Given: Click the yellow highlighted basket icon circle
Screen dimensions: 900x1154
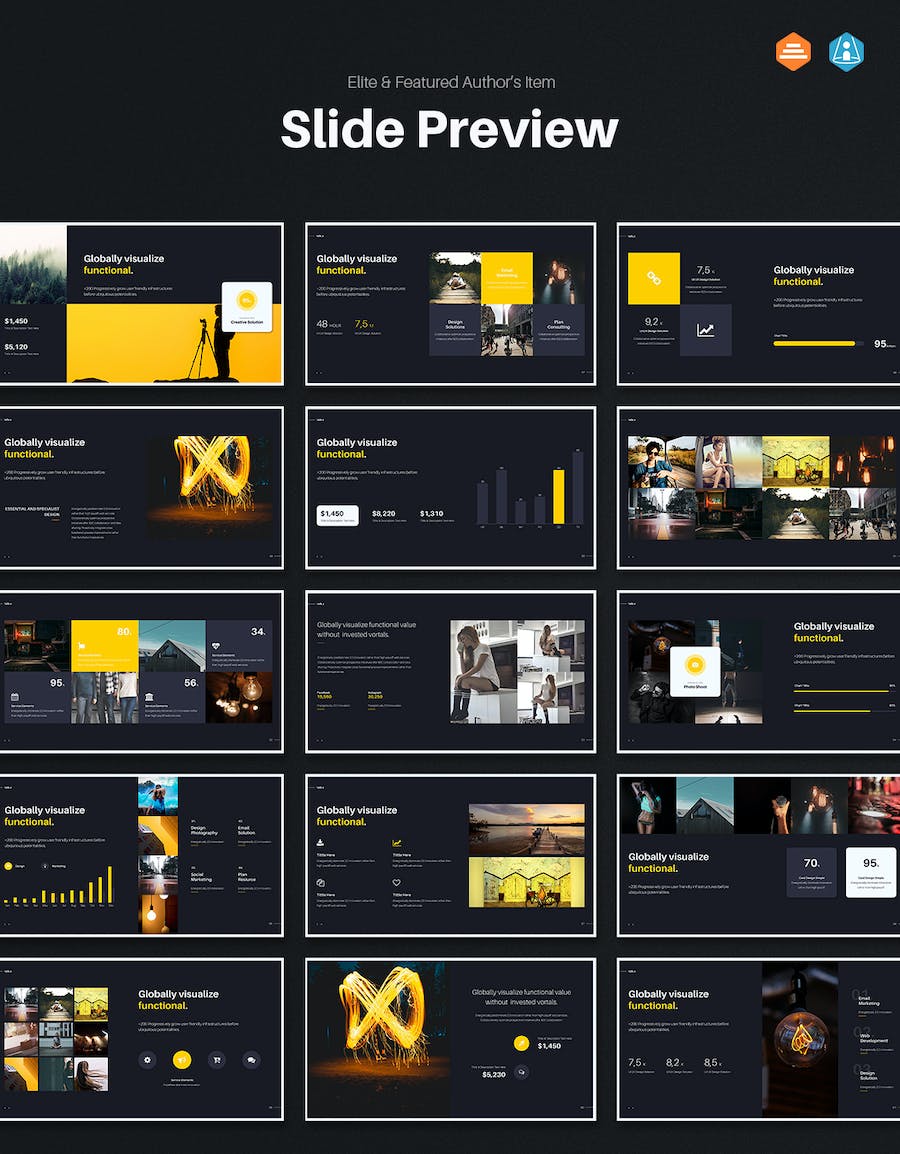Looking at the screenshot, I should [182, 1059].
